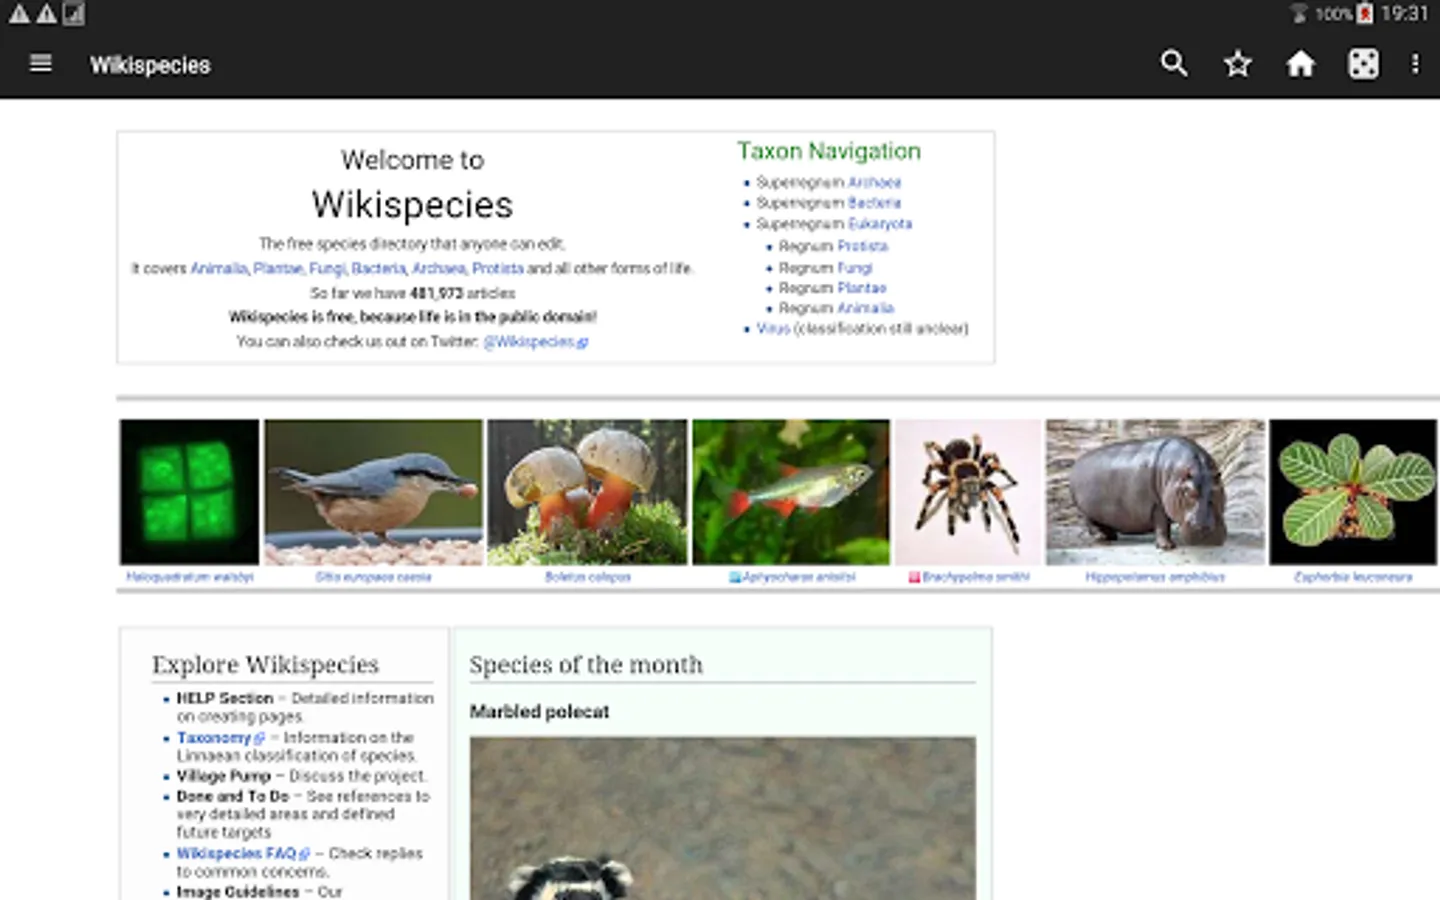
Task: Open the Protista link in the intro sentence
Action: [x=498, y=268]
